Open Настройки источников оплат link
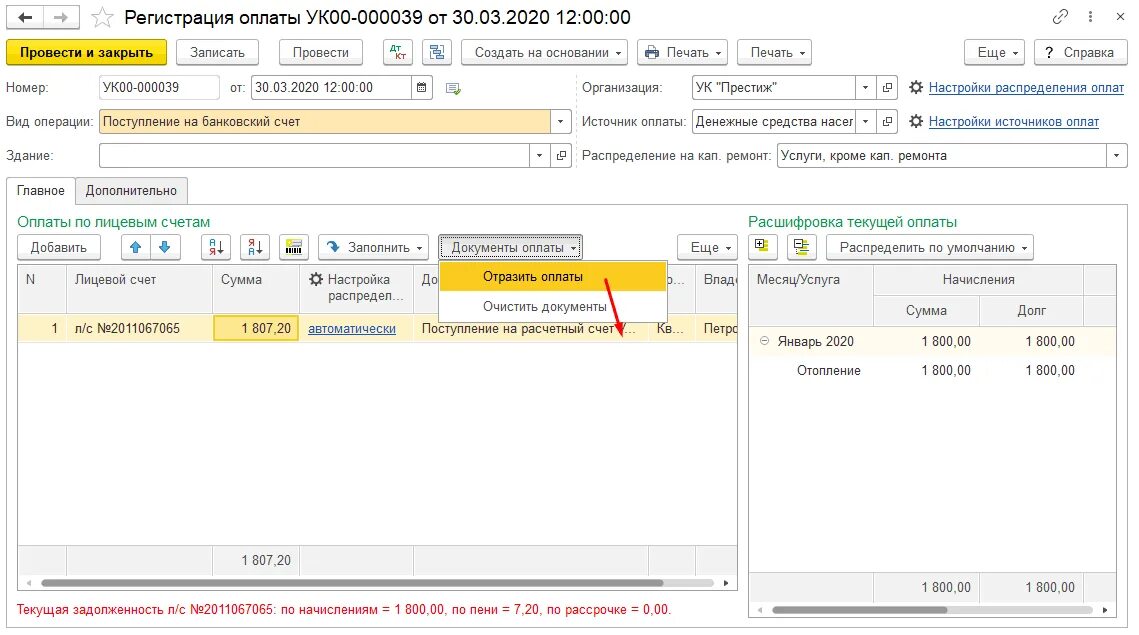The image size is (1139, 635). (1013, 121)
